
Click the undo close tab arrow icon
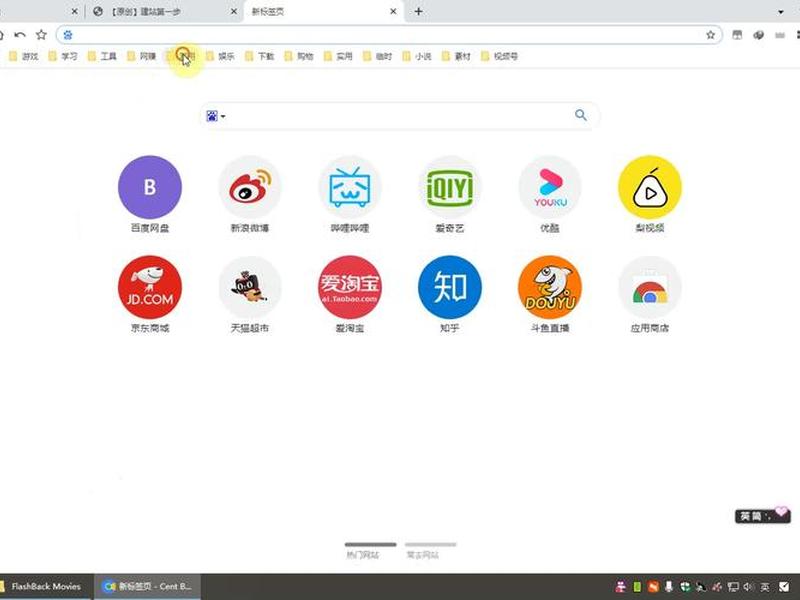coord(20,35)
